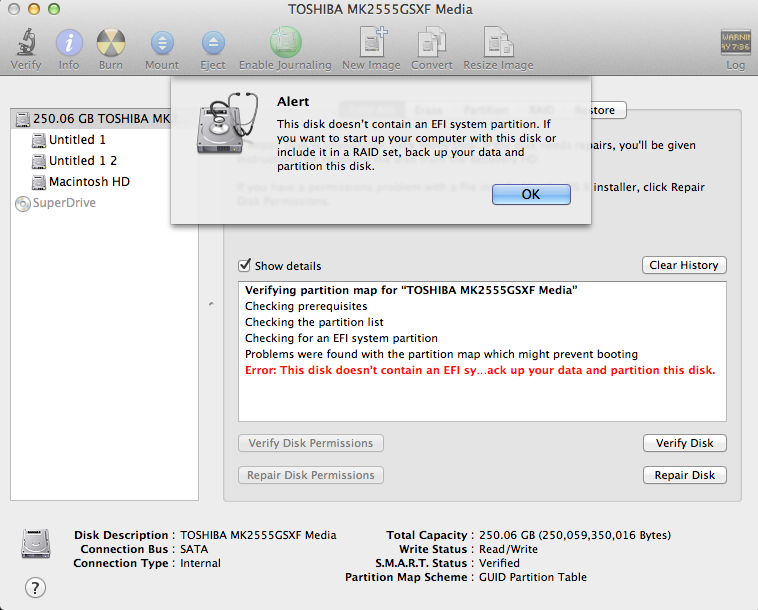Click the 'Checking the partition list' log line
The height and width of the screenshot is (610, 758).
314,322
